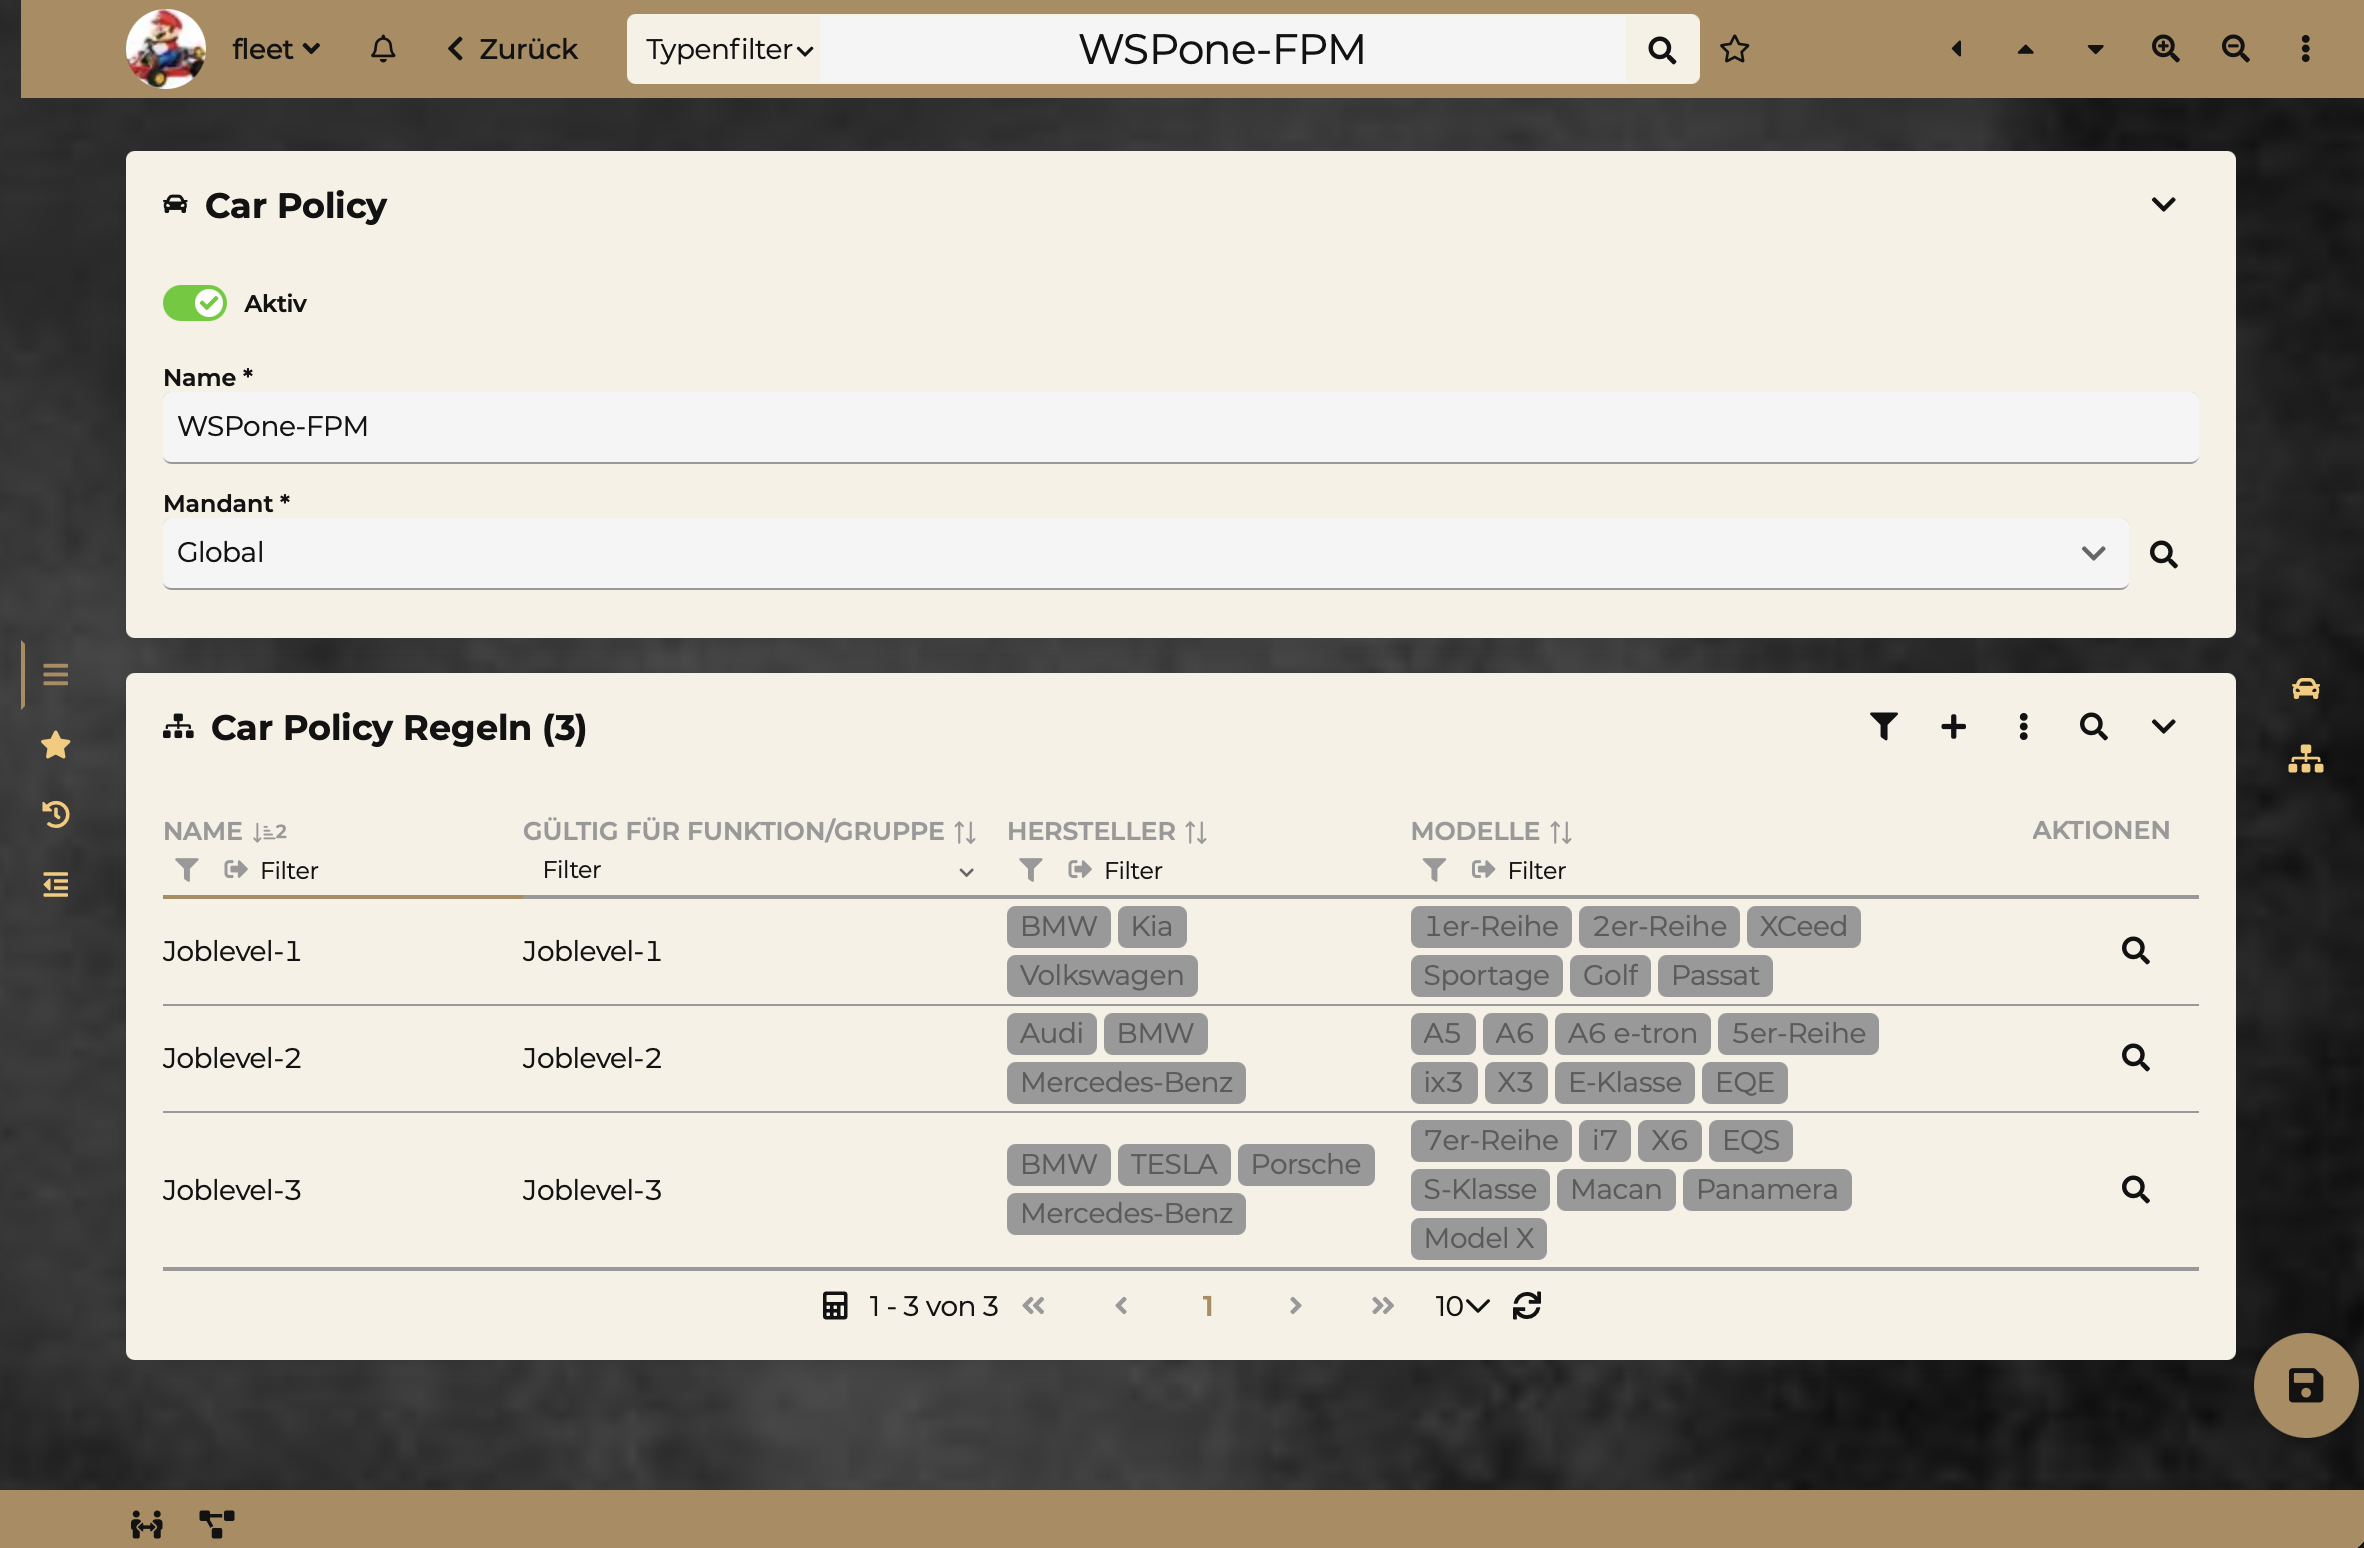Screen dimensions: 2364x1548
Task: Click the TESLA manufacturer tag
Action: pyautogui.click(x=1173, y=1164)
